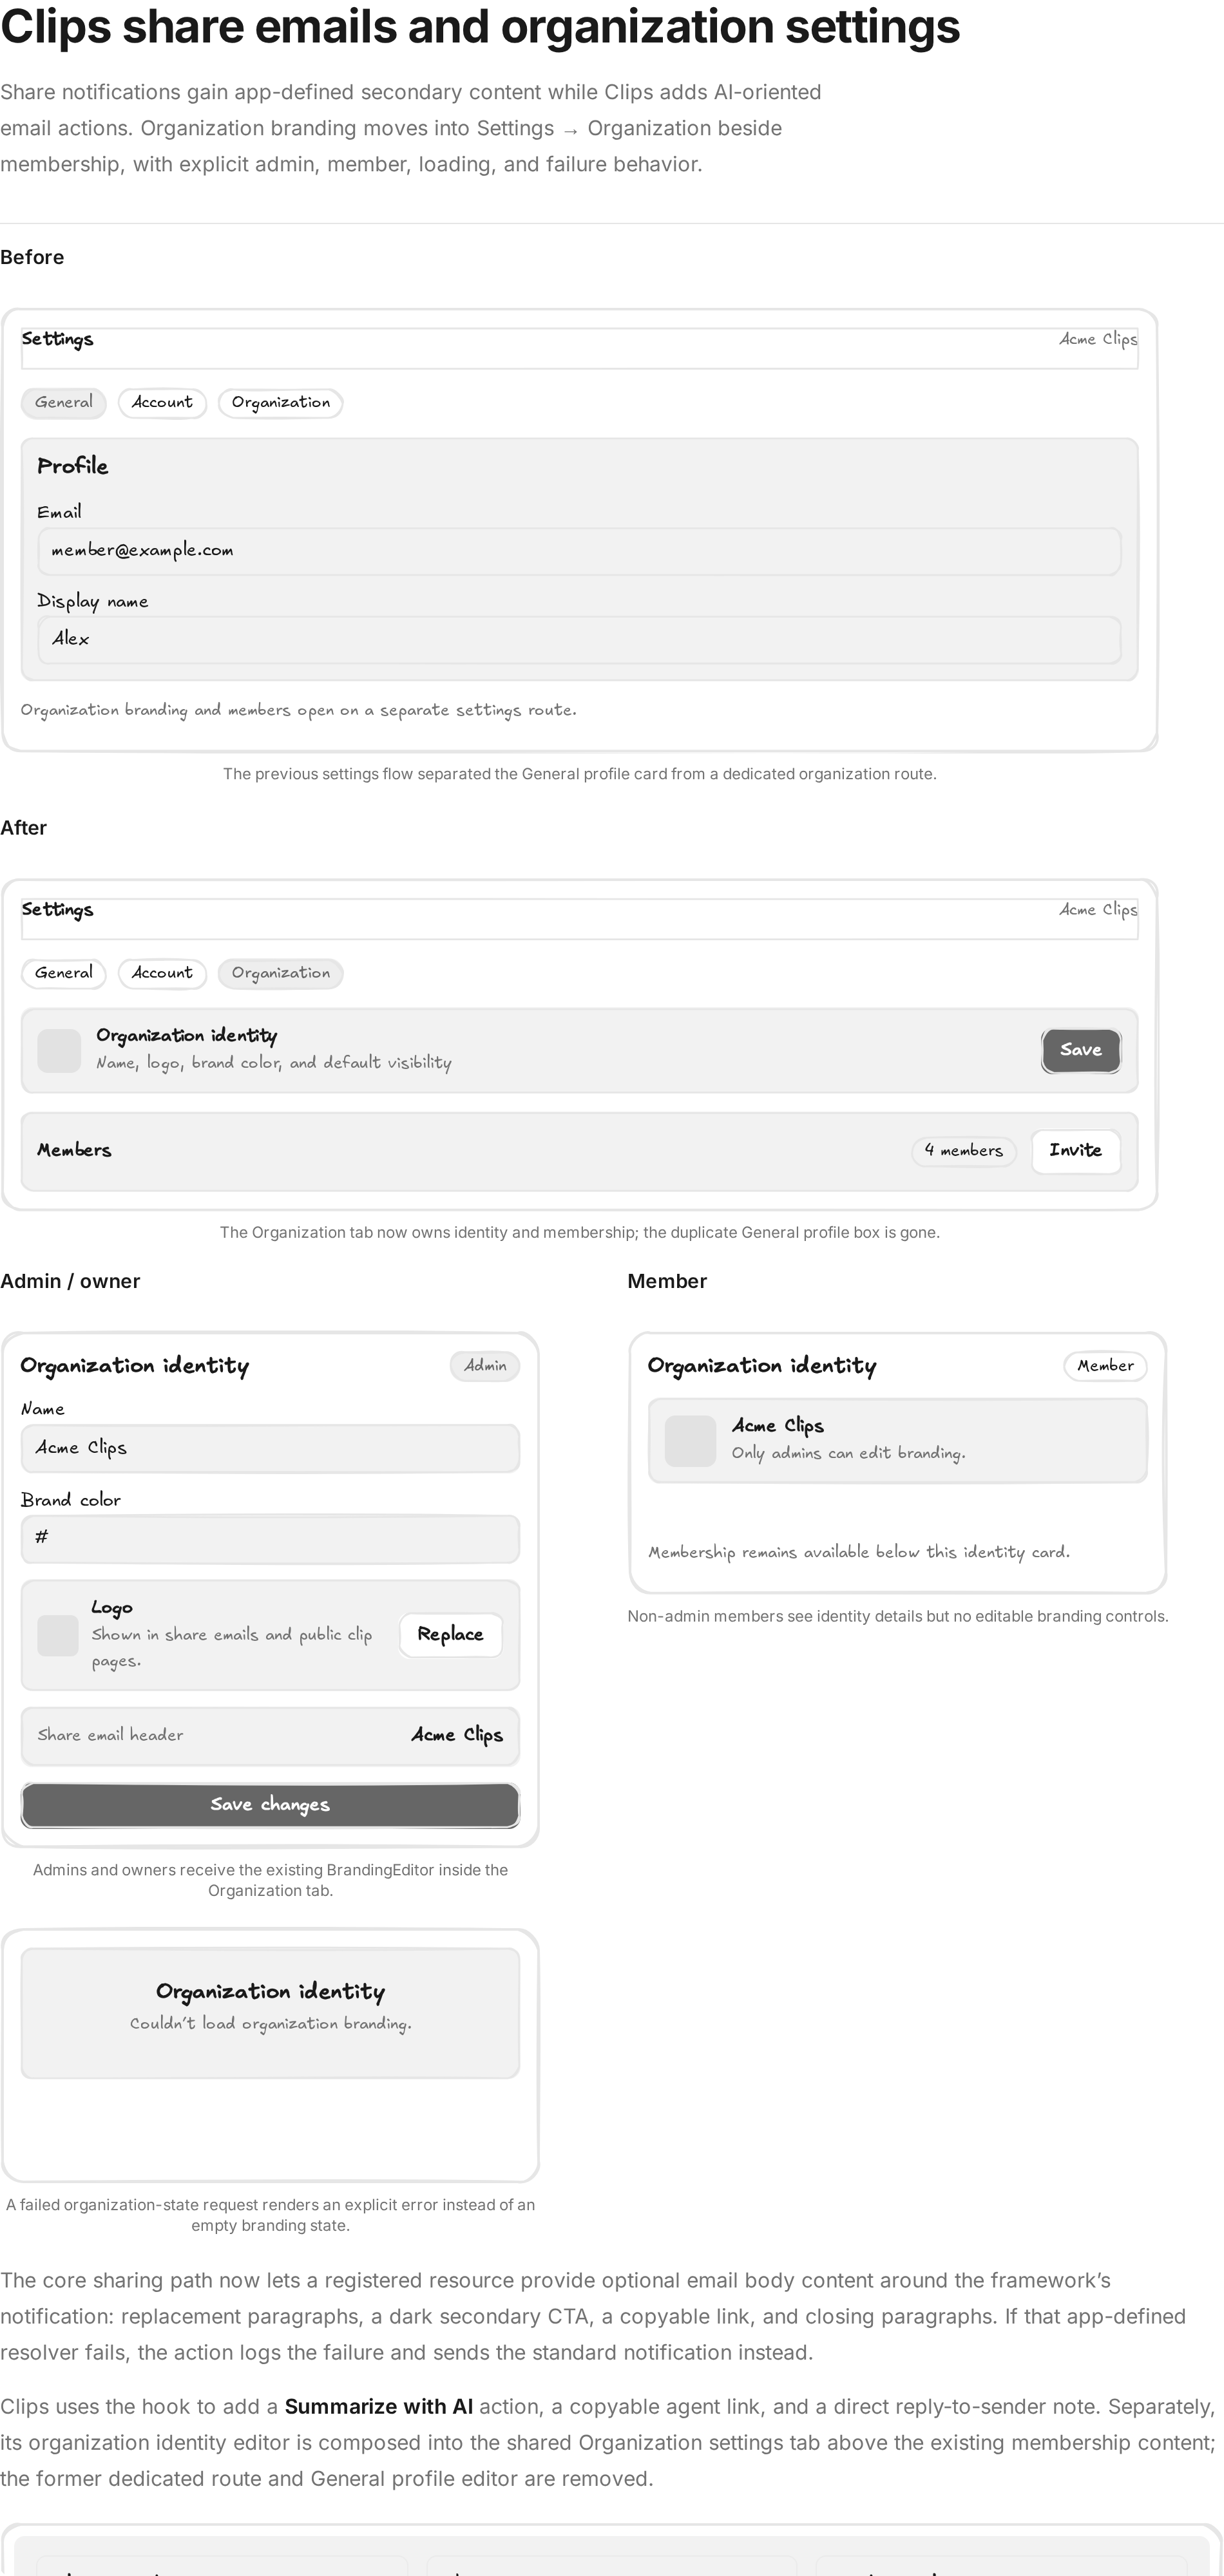Viewport: 1224px width, 2576px height.
Task: Click the Acme Clips label in Before header
Action: [x=1098, y=339]
